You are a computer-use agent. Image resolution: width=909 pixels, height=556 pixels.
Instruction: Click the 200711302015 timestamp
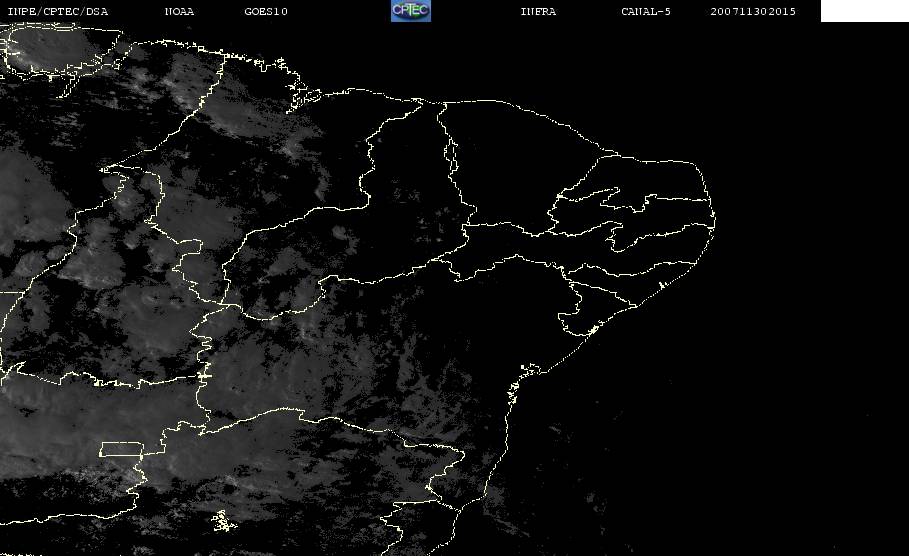pyautogui.click(x=753, y=12)
